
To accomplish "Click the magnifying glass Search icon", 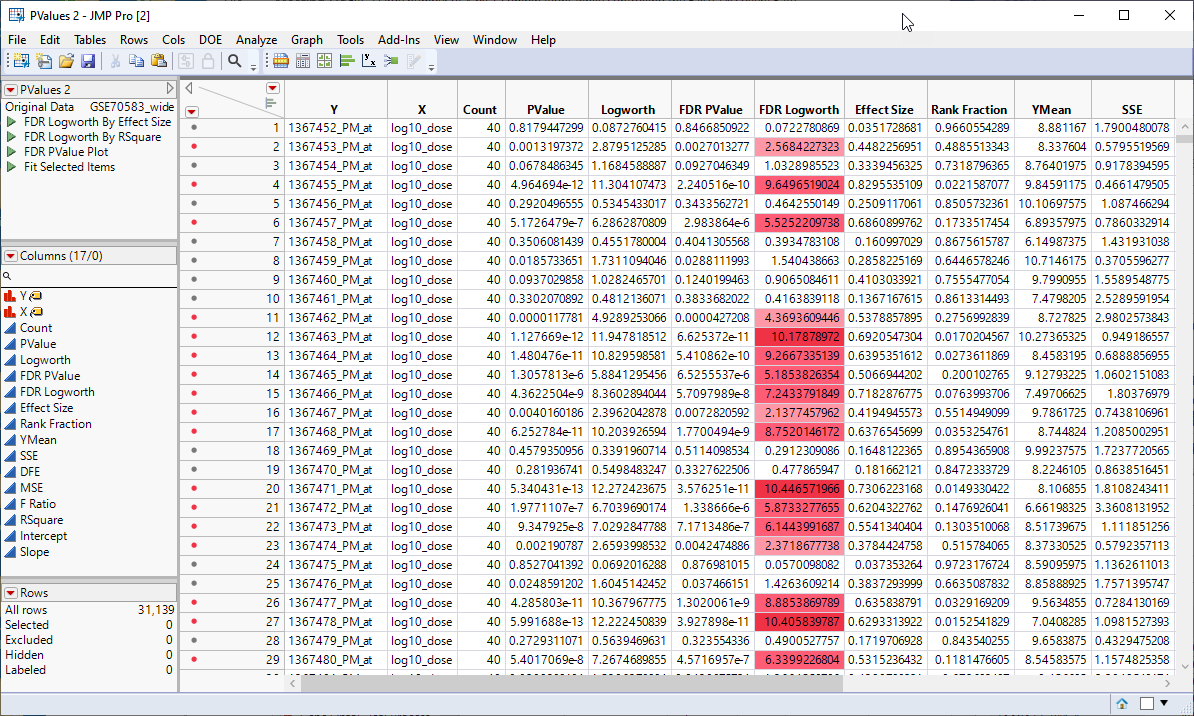I will pos(235,61).
